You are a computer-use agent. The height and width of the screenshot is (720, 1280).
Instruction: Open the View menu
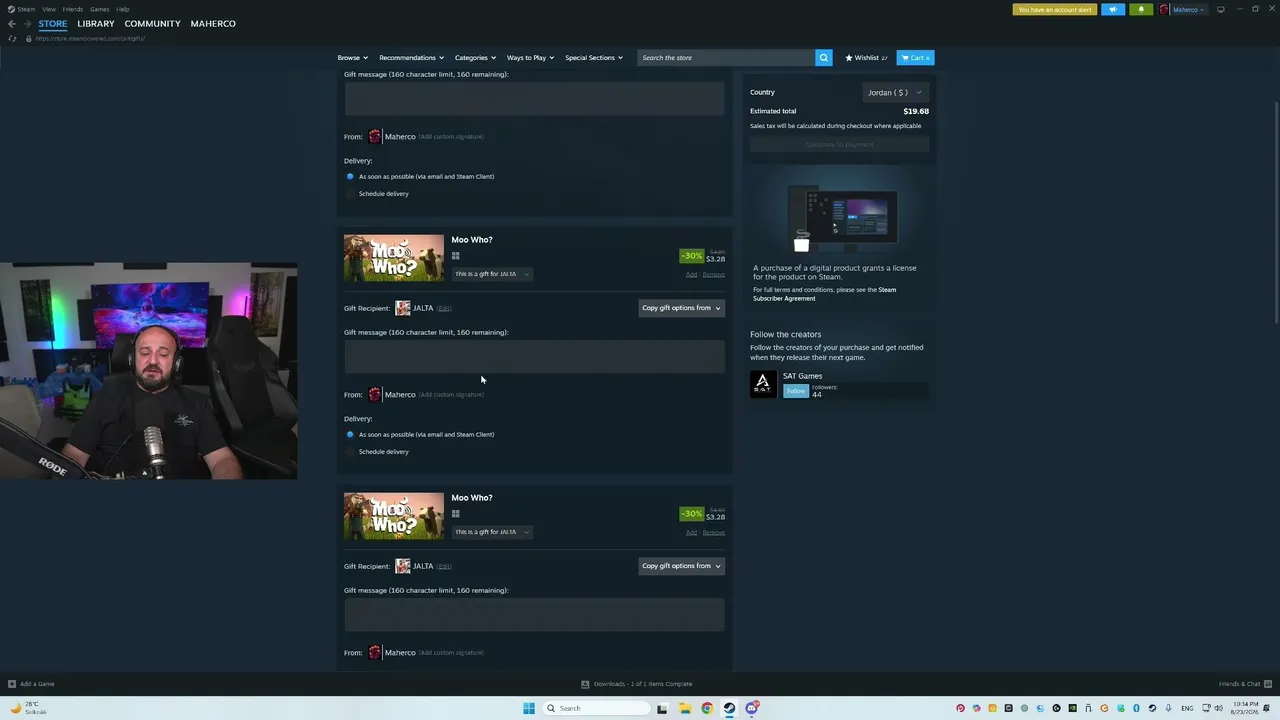click(x=48, y=9)
